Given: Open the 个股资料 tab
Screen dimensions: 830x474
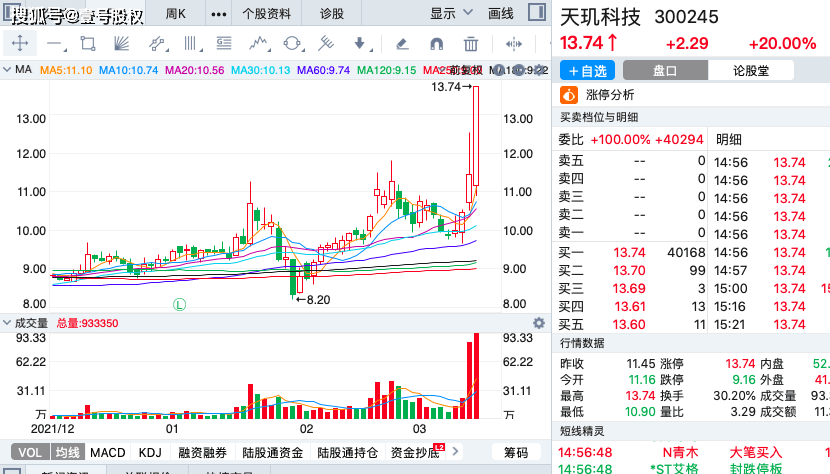Looking at the screenshot, I should click(267, 14).
